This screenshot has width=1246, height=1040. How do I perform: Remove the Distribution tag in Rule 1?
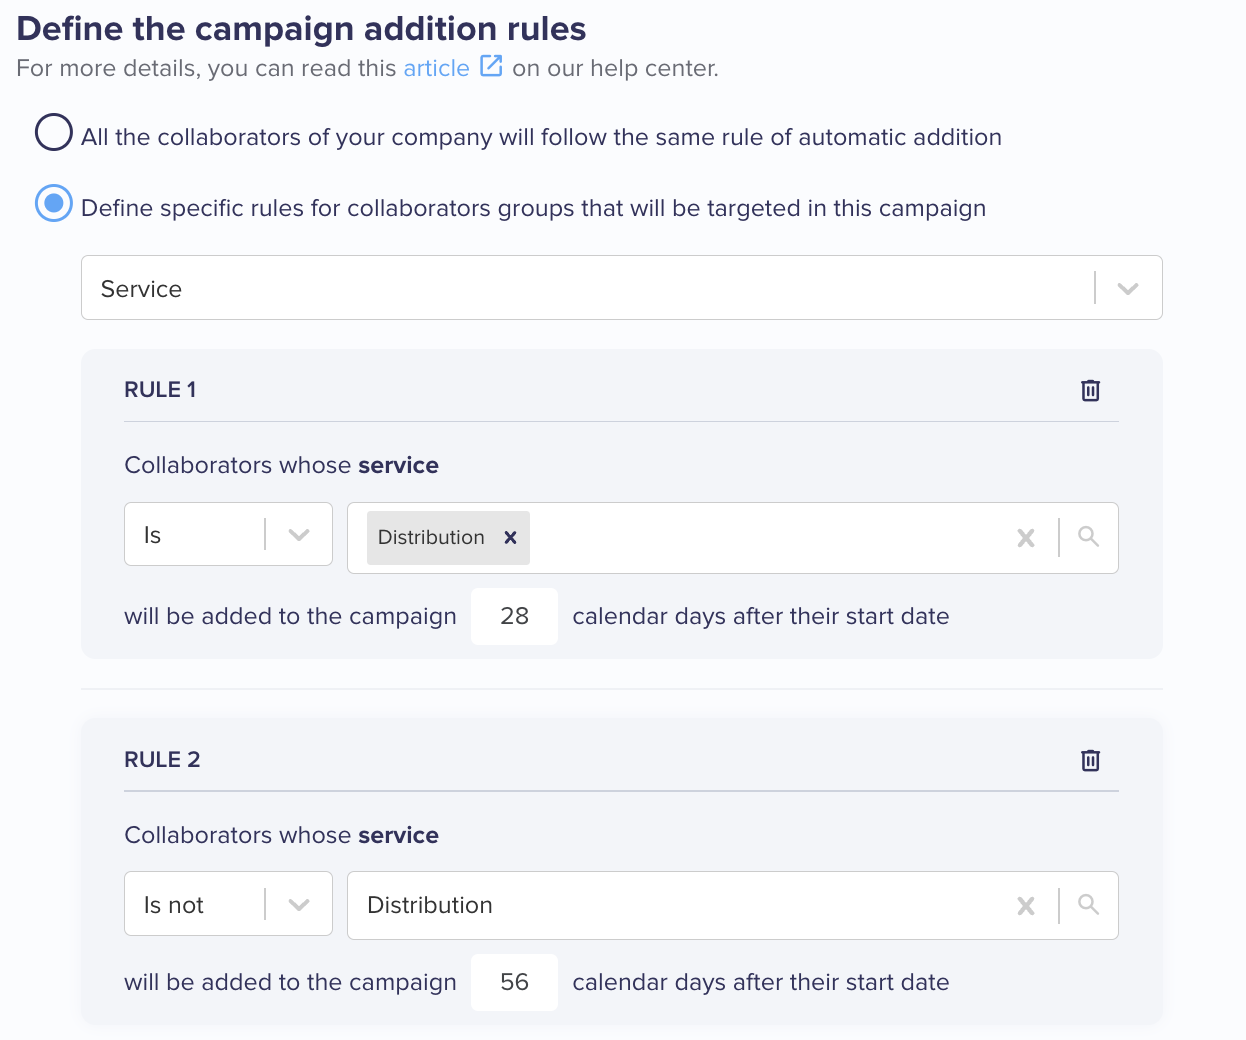click(x=510, y=537)
